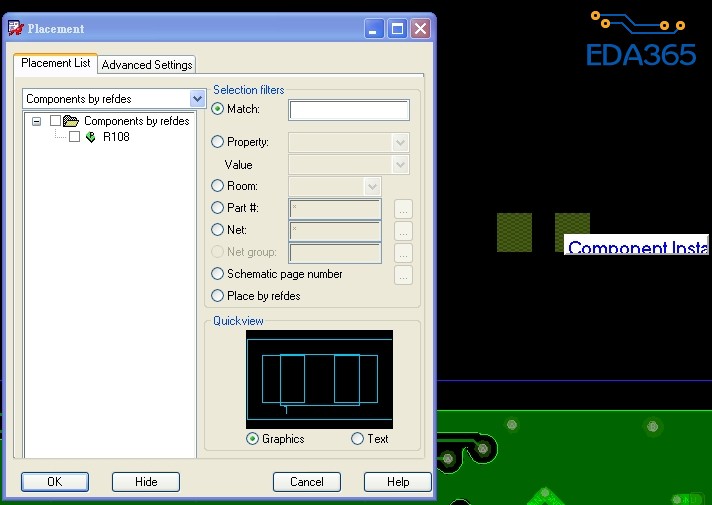This screenshot has width=712, height=505.
Task: Select the Net filter radio button
Action: tap(218, 230)
